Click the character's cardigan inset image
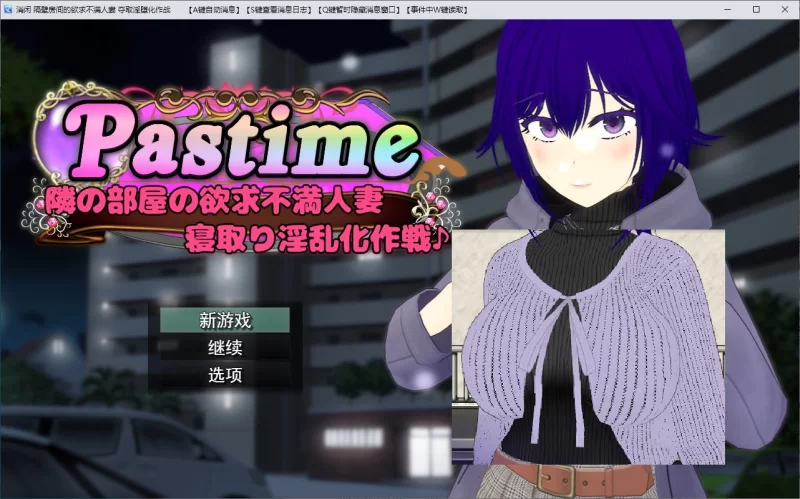The image size is (800, 499). click(x=588, y=347)
